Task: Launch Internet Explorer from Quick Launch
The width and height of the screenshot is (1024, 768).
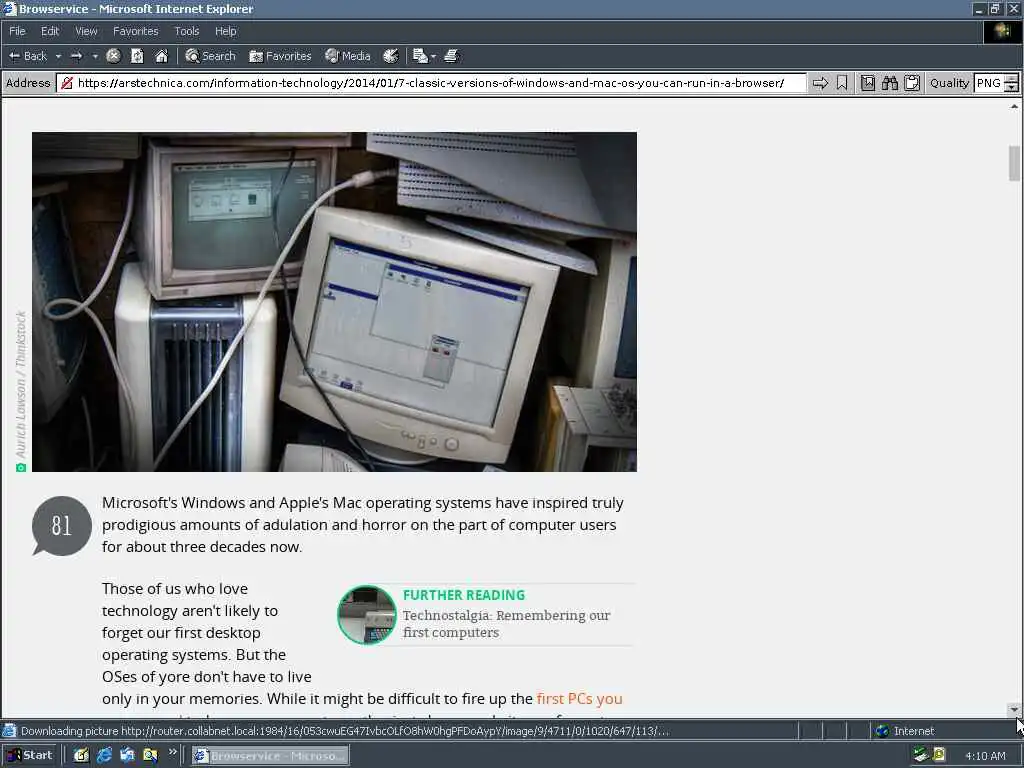Action: click(x=104, y=756)
